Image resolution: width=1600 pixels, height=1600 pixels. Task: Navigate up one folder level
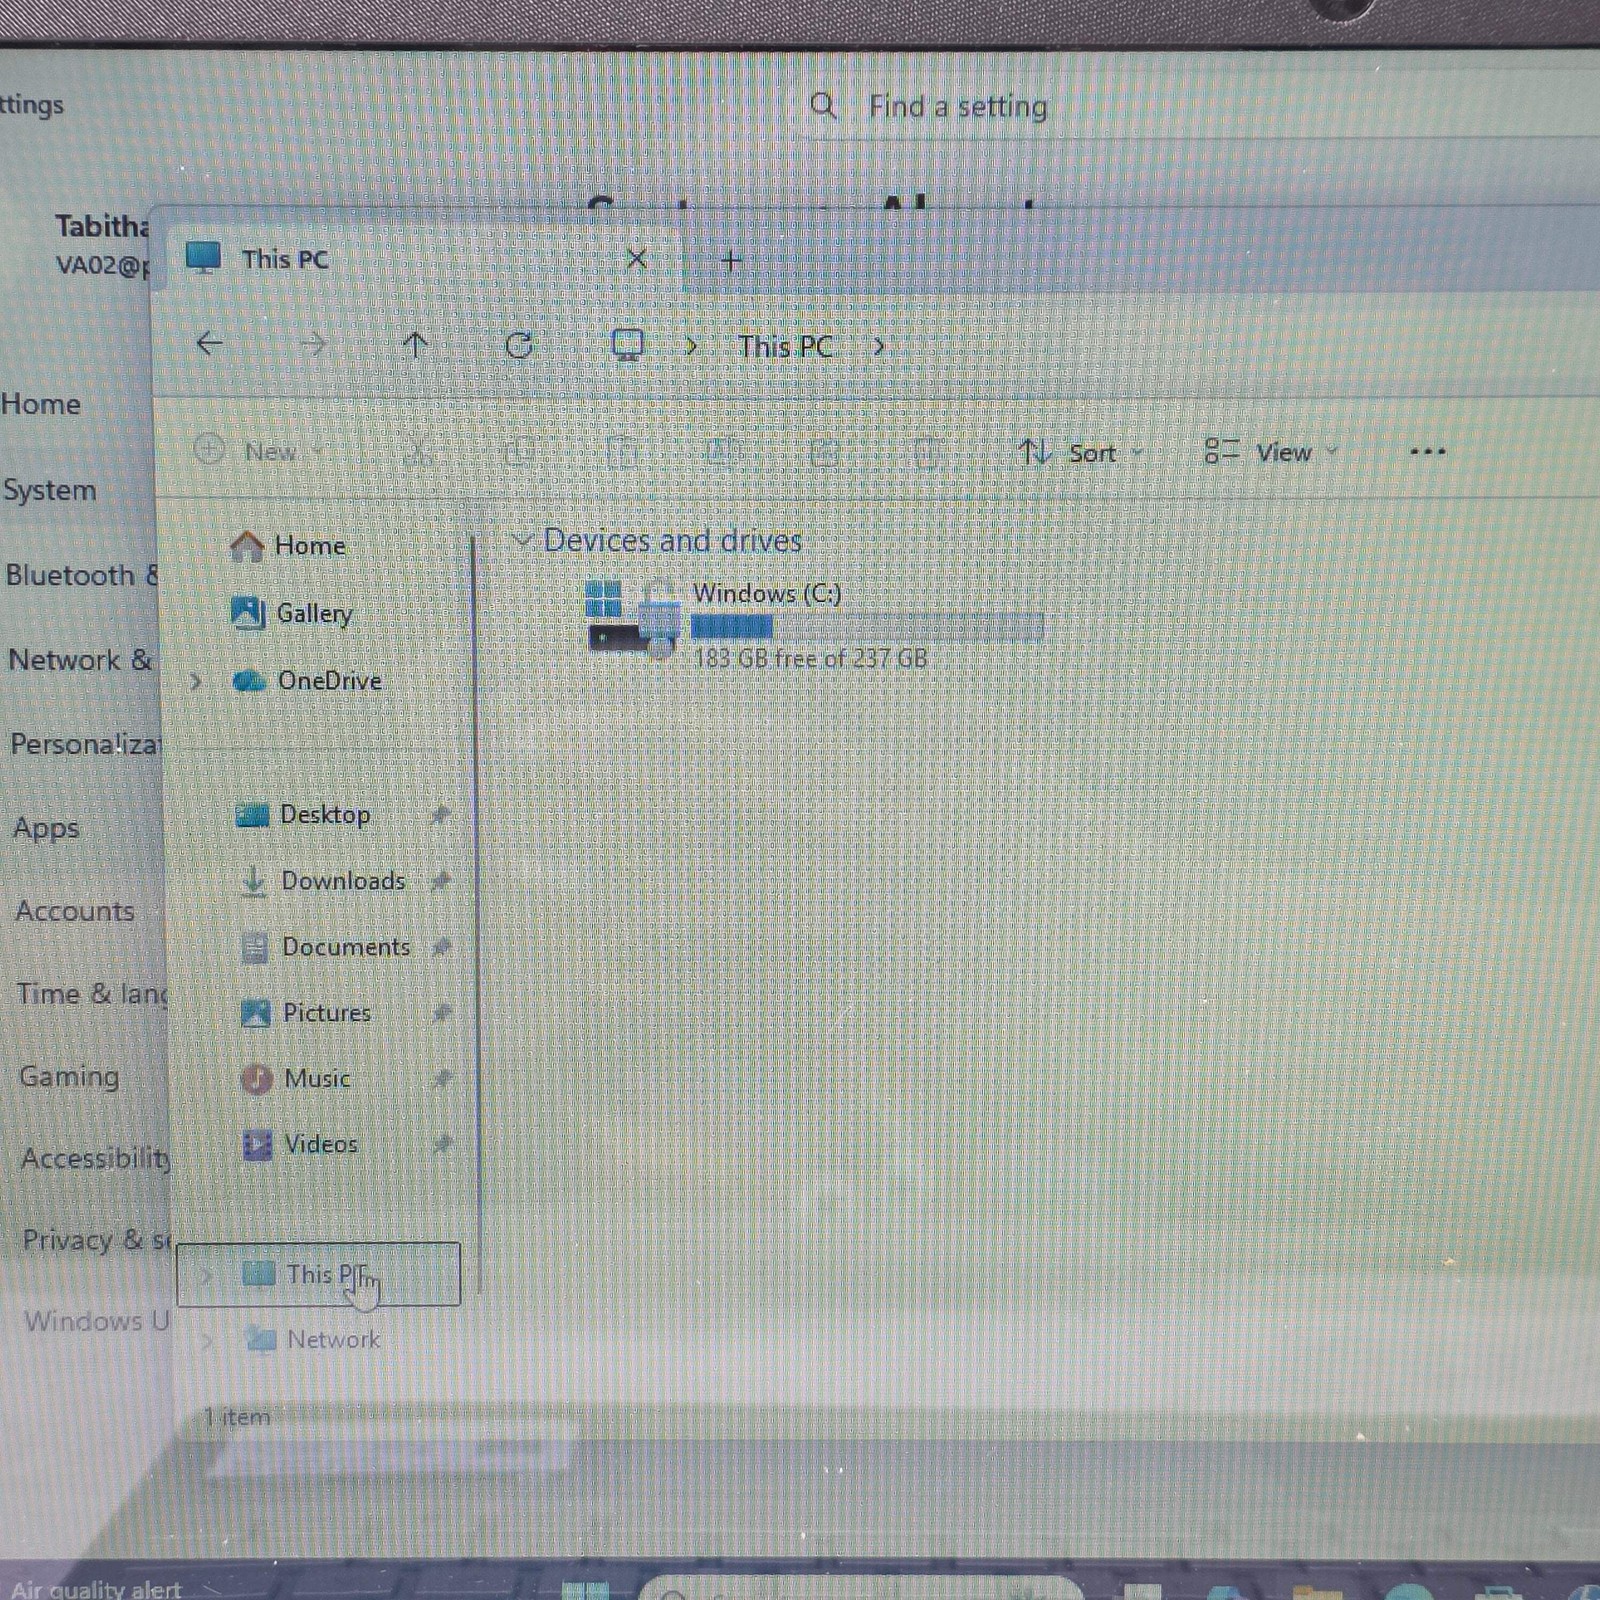415,346
